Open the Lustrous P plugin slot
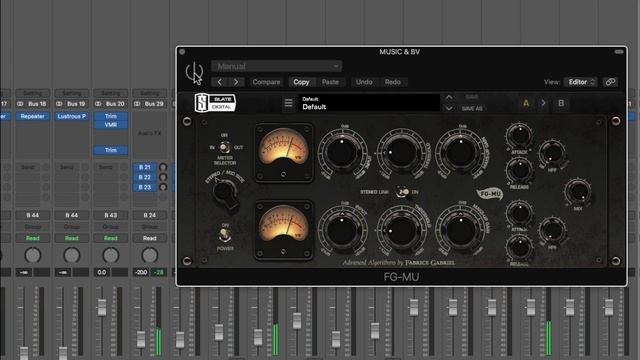640x360 pixels. [72, 116]
